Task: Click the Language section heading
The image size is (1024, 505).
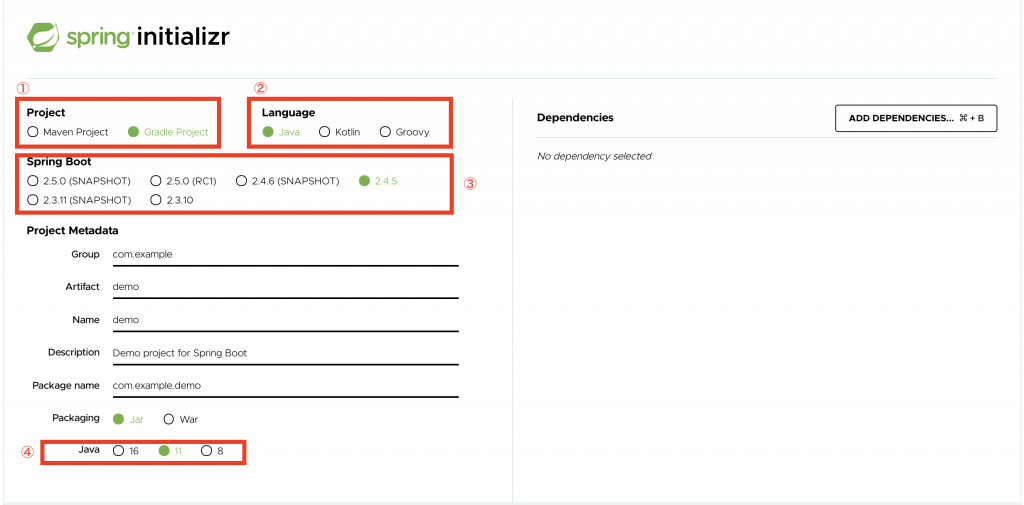Action: [289, 113]
